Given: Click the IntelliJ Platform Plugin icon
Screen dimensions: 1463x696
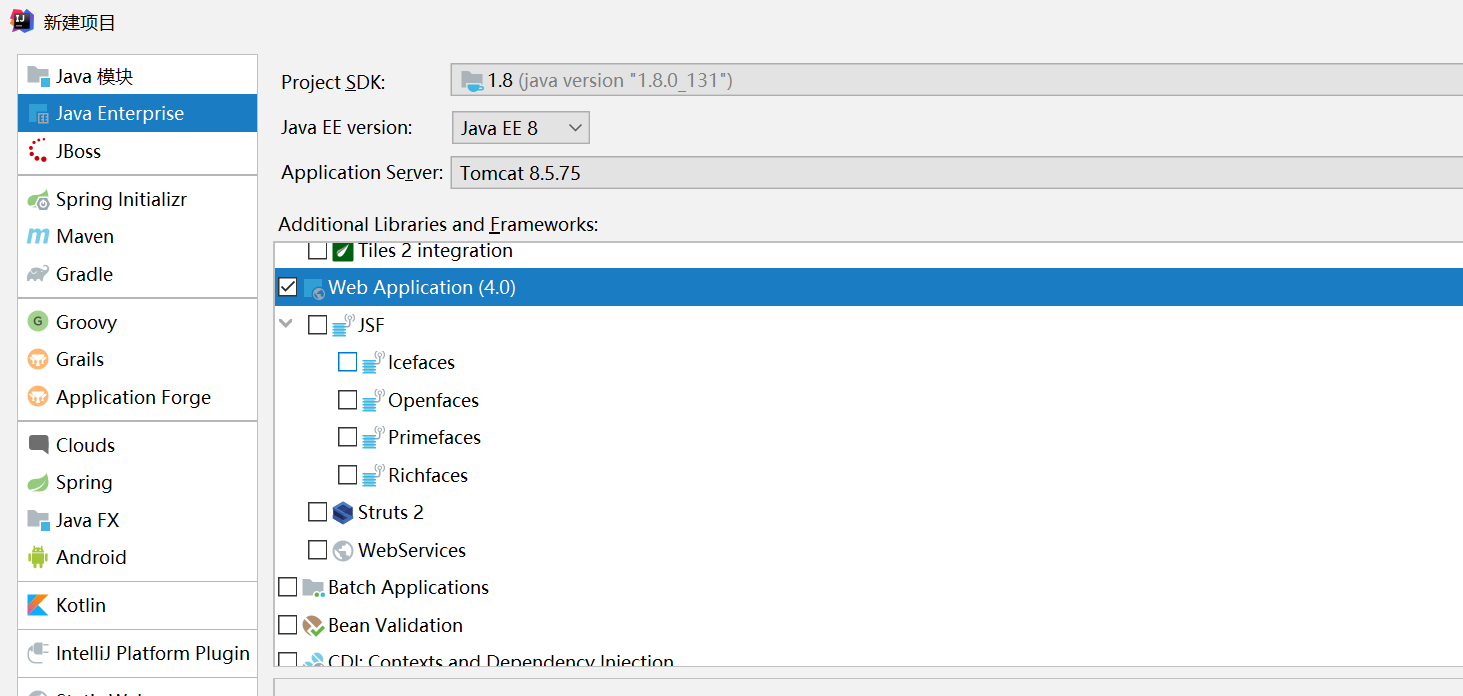Looking at the screenshot, I should coord(39,653).
